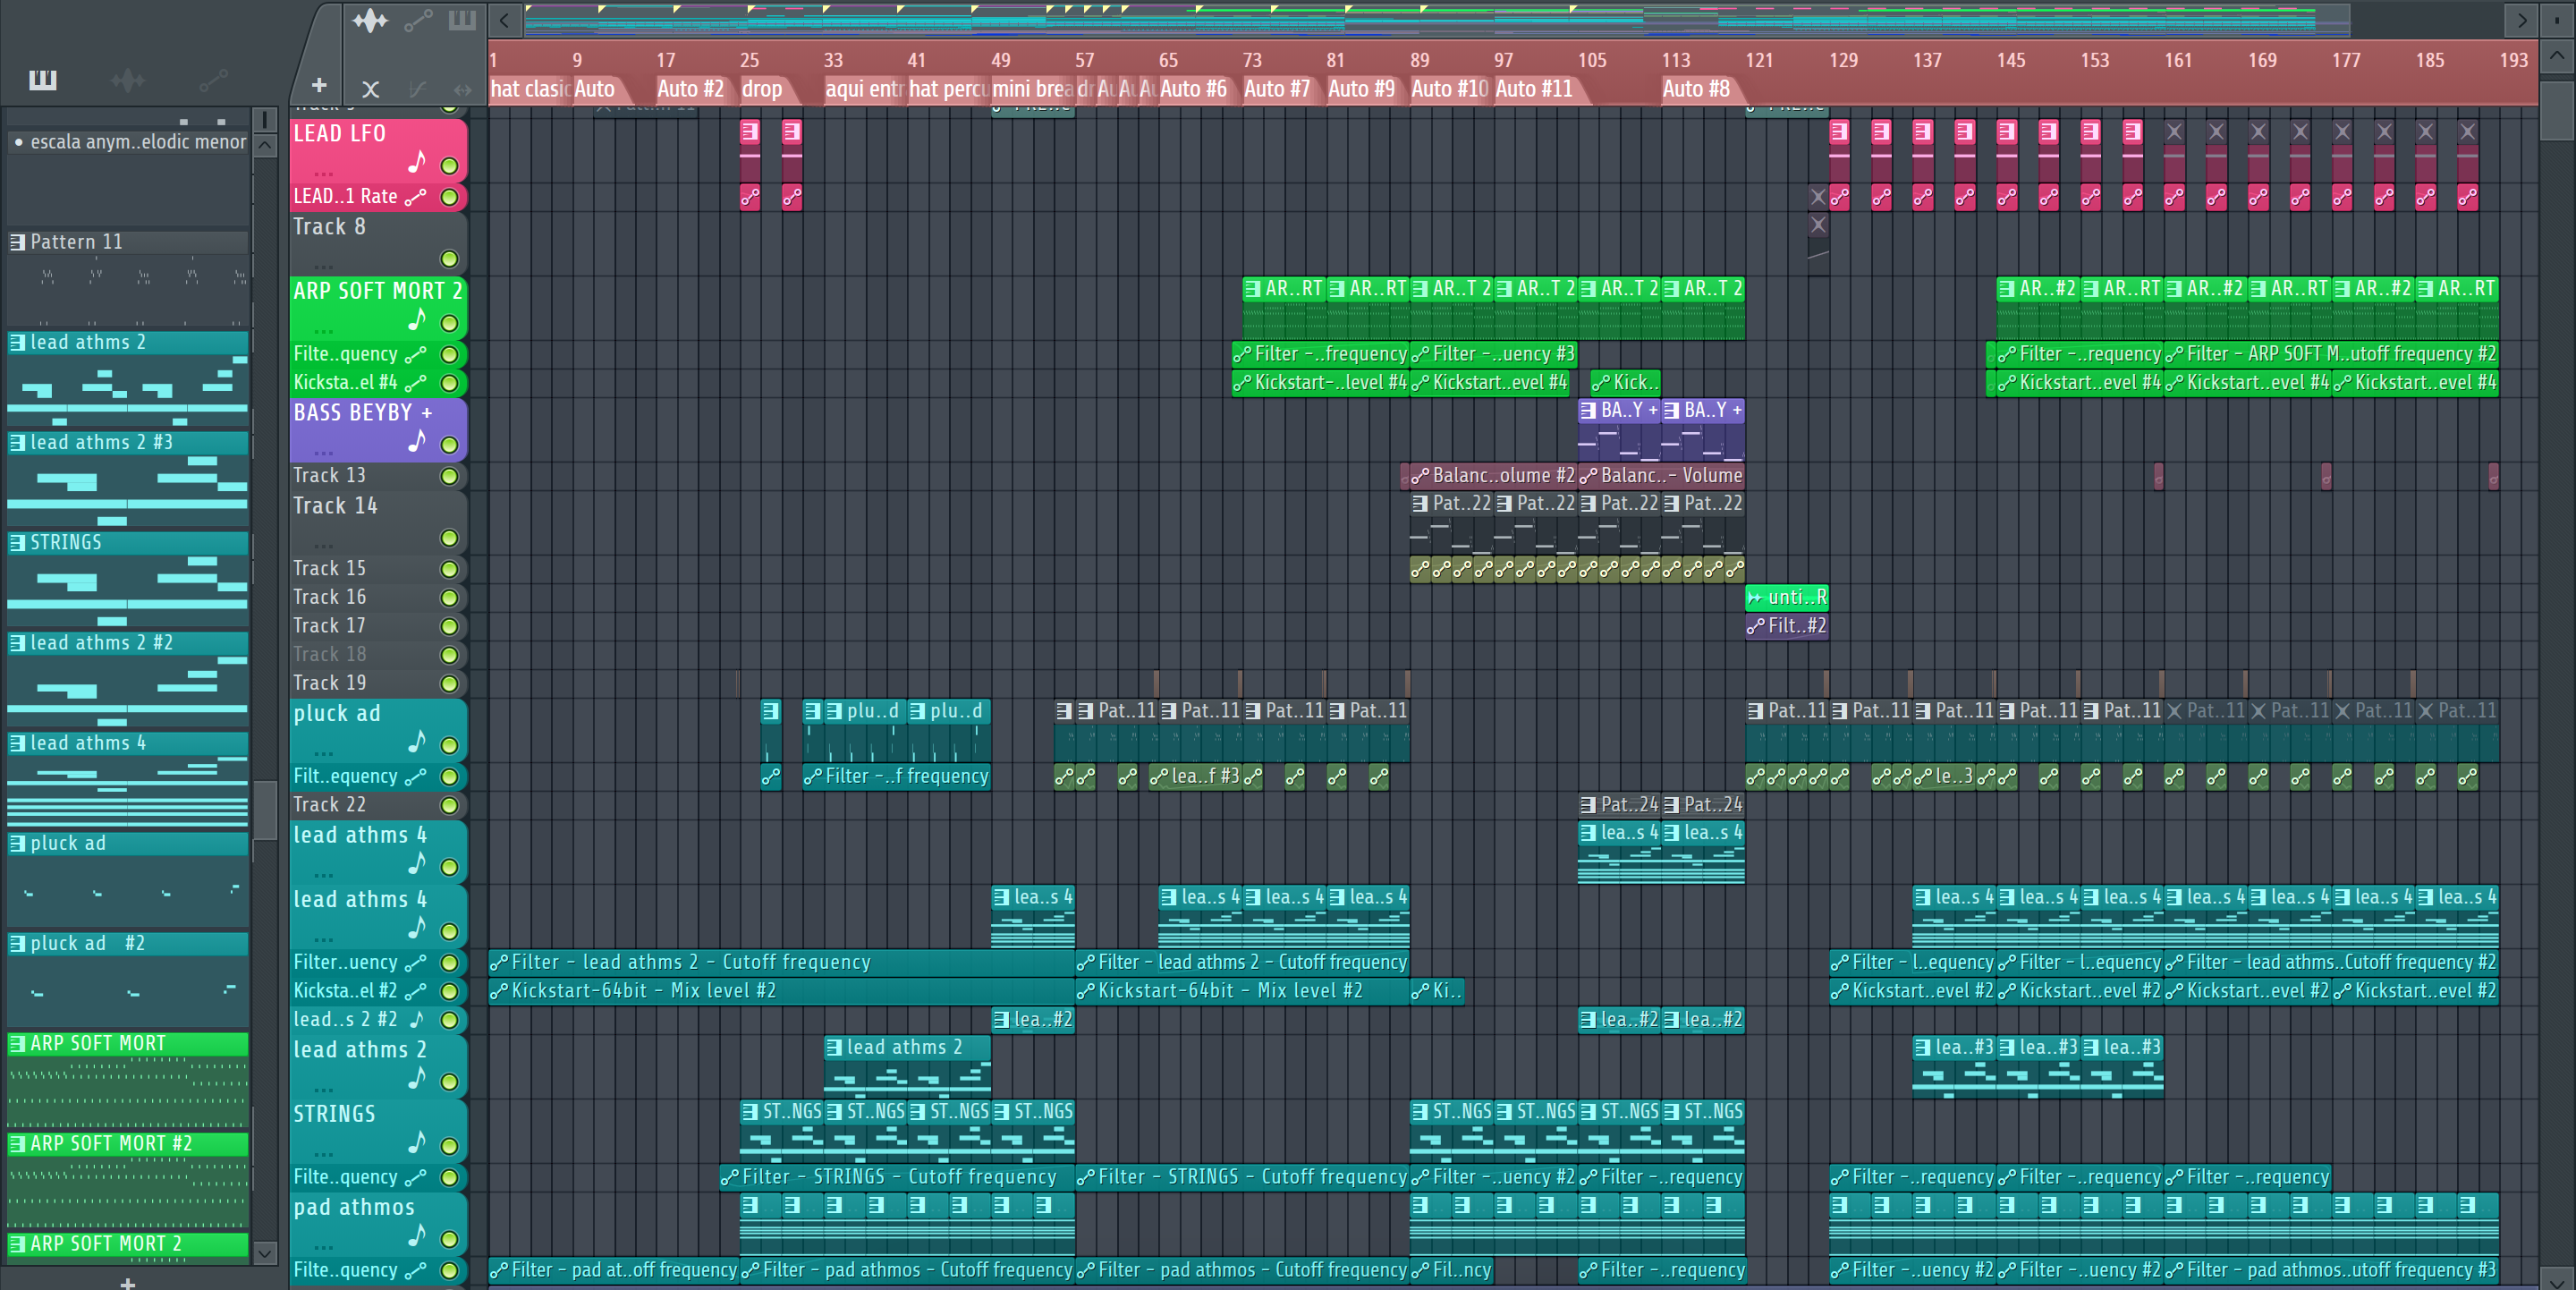Click the note icon on the LEAD LFO track

pos(417,161)
